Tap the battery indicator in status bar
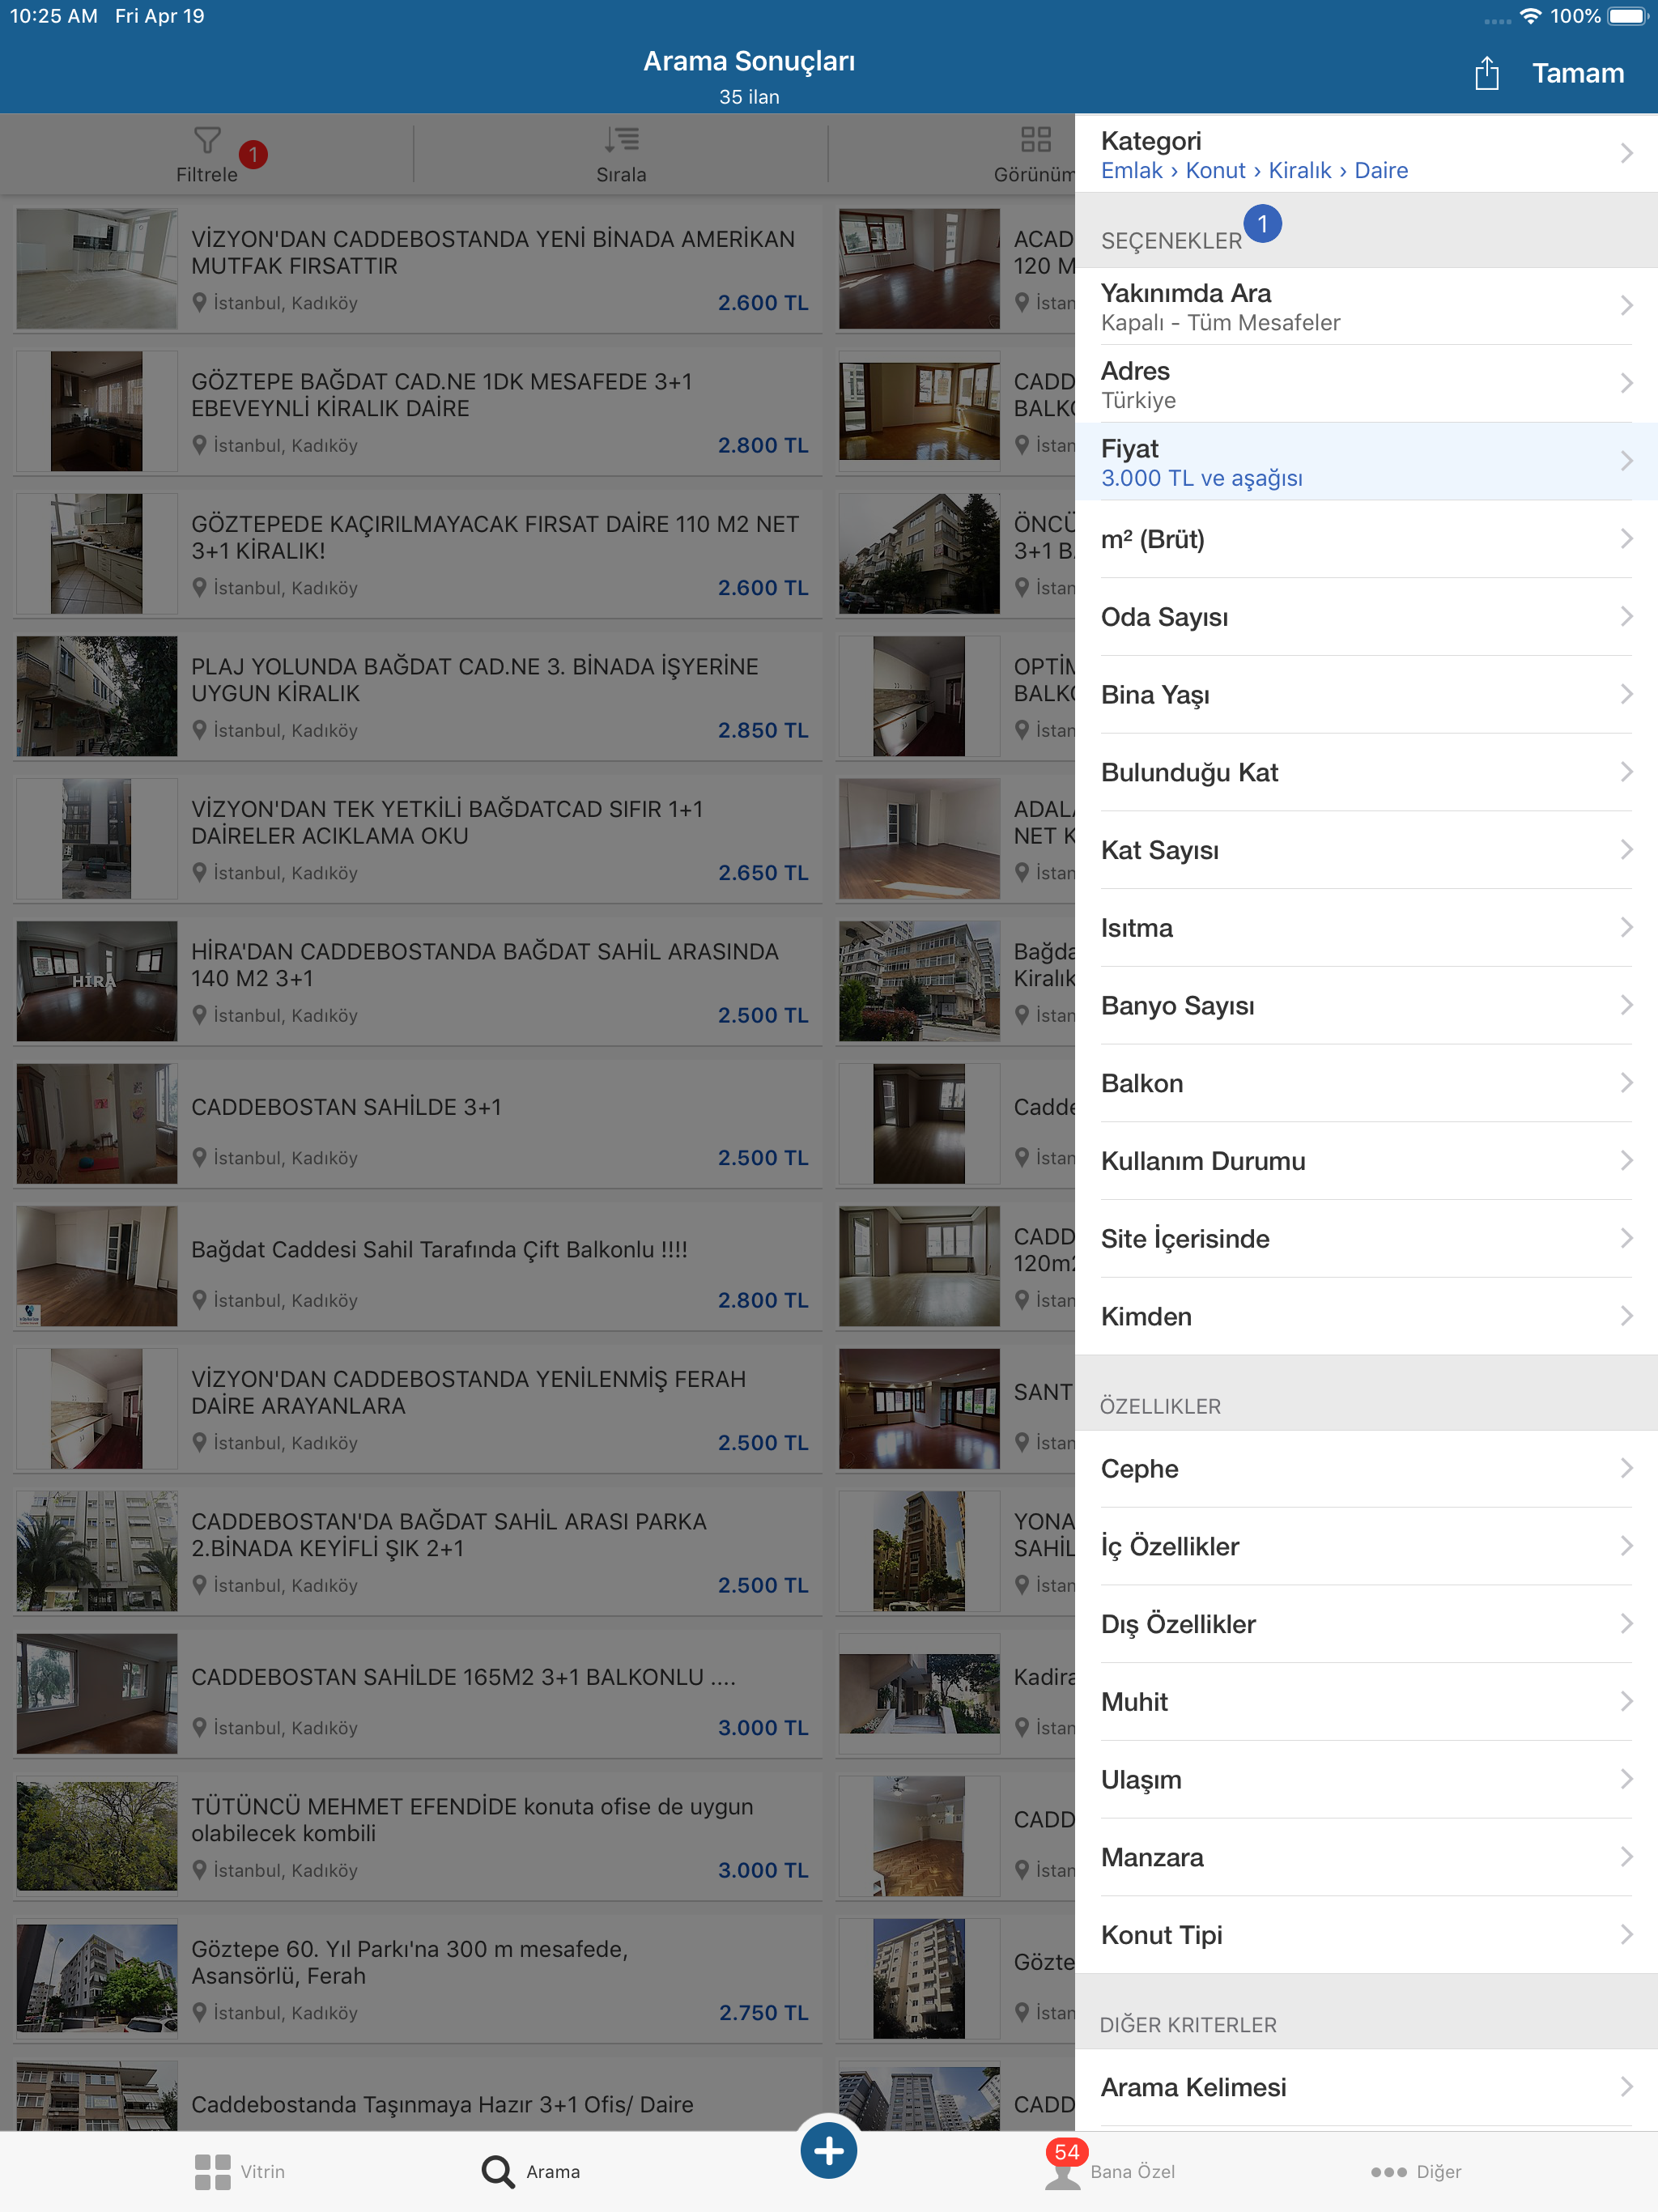 pyautogui.click(x=1628, y=16)
